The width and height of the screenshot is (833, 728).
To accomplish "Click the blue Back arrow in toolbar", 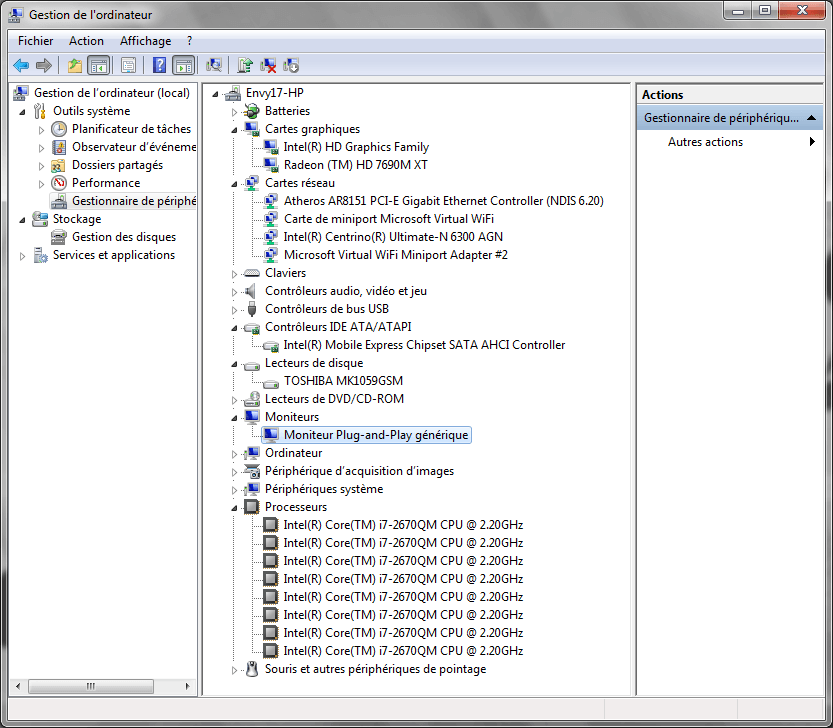I will [x=21, y=65].
